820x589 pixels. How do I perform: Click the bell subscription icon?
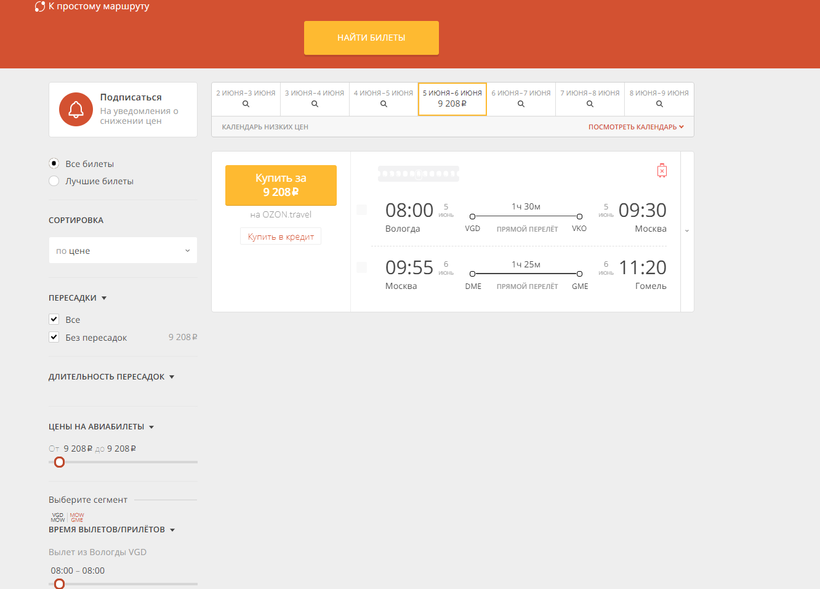point(76,110)
